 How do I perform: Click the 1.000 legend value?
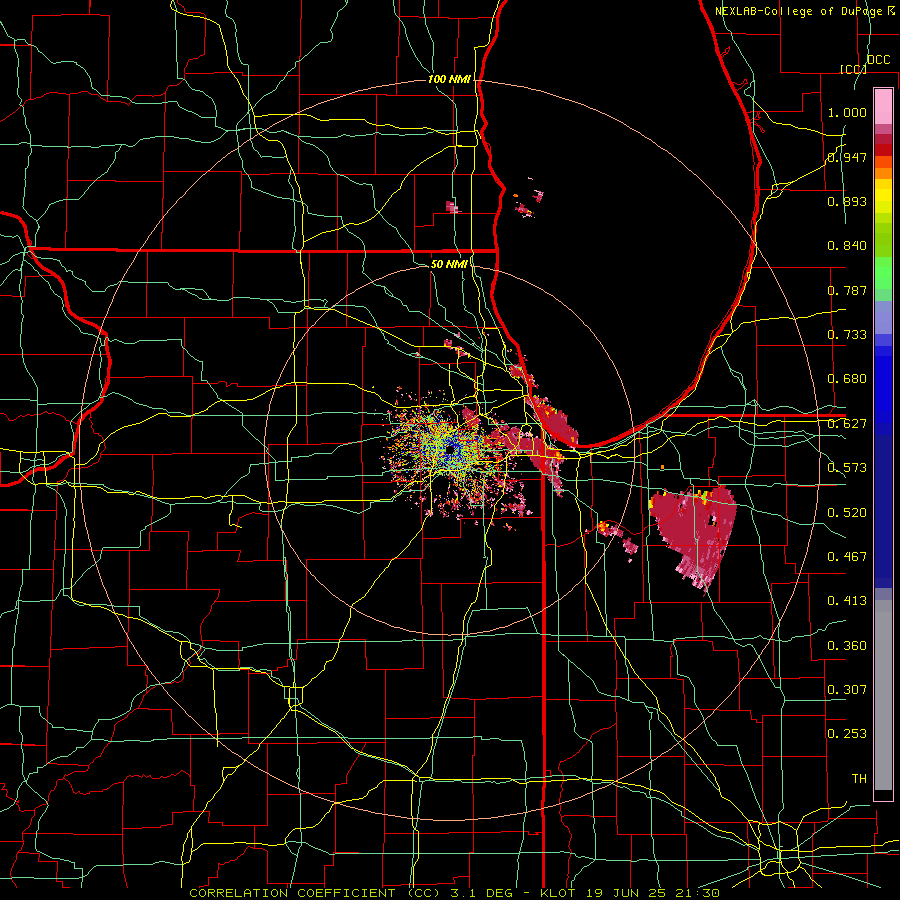coord(847,112)
